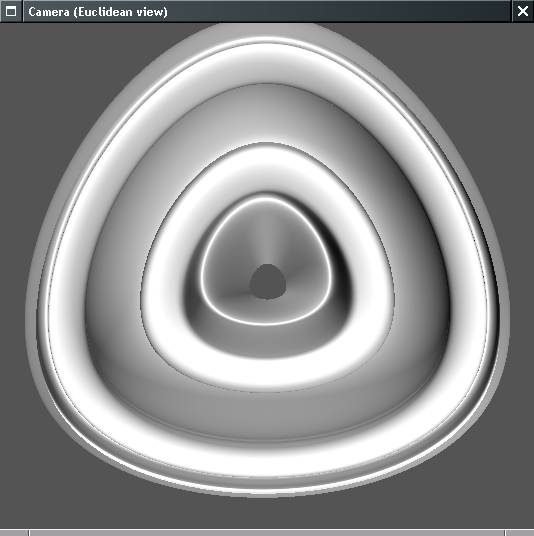
Task: Click the wide middle segment of bottom bar
Action: pyautogui.click(x=267, y=533)
